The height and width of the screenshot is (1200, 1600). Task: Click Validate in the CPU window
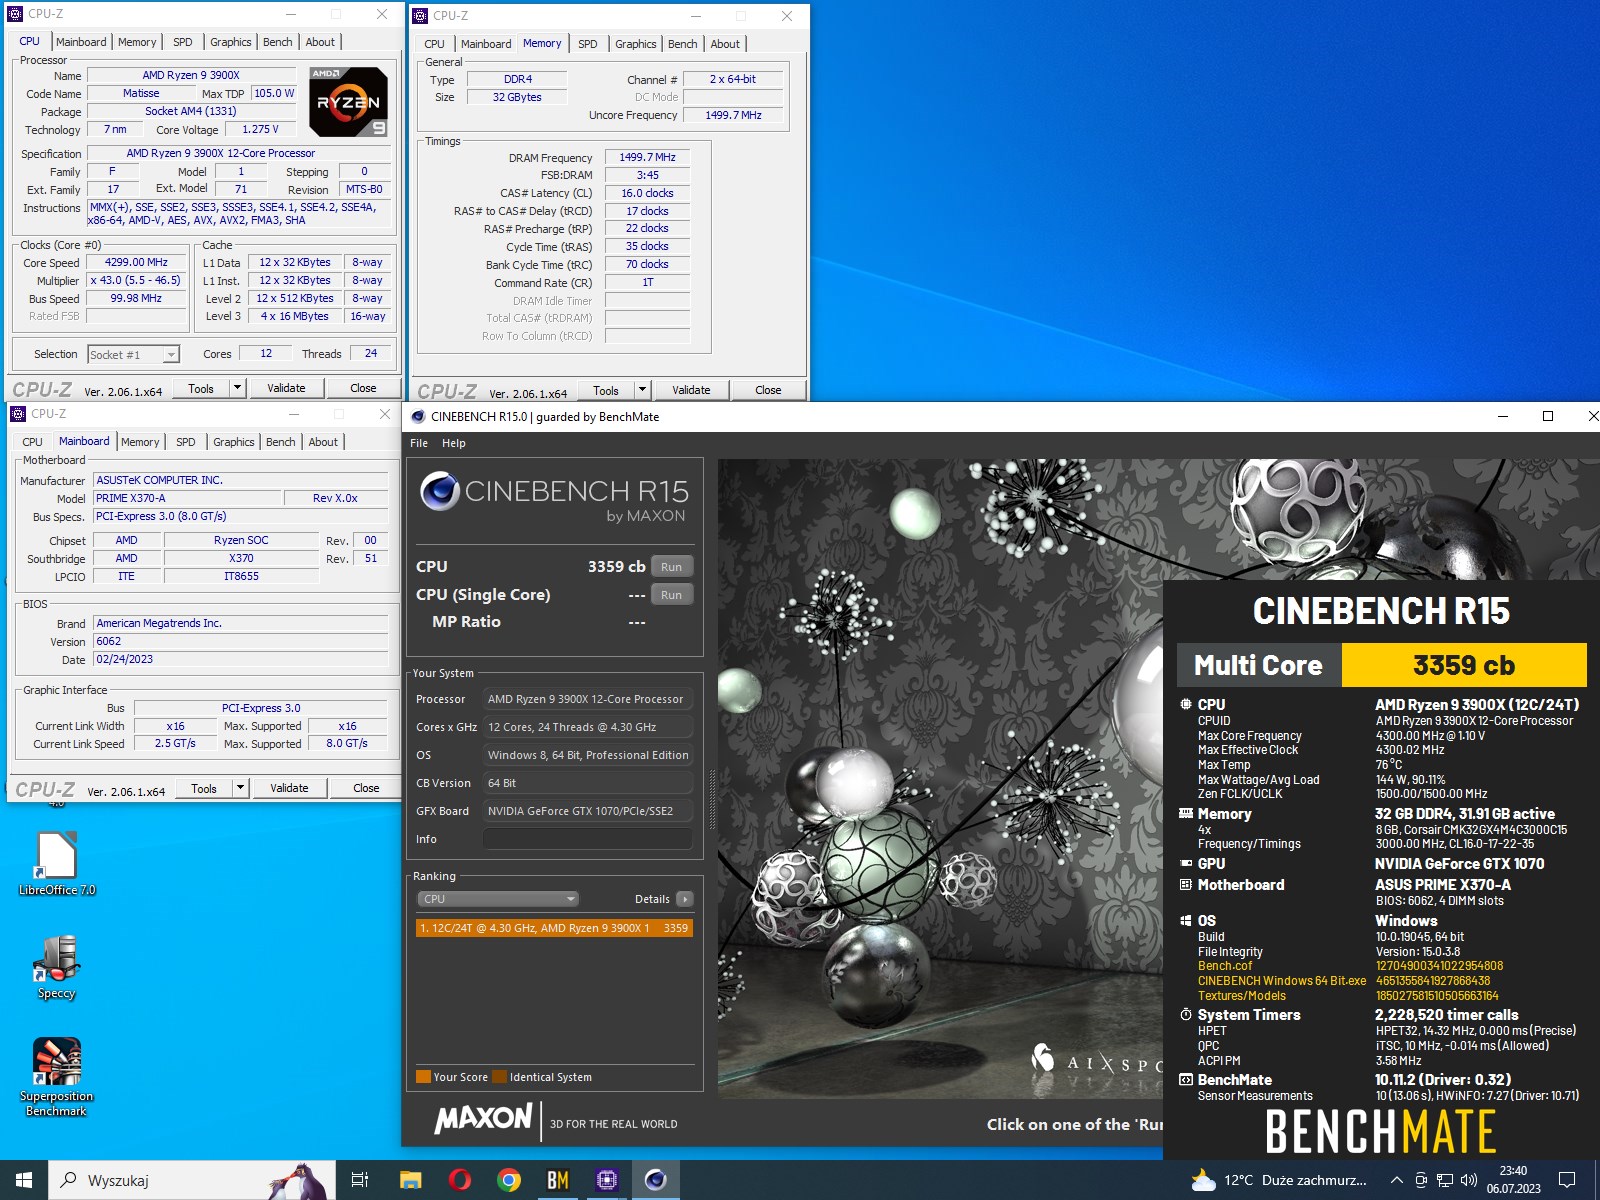tap(286, 388)
